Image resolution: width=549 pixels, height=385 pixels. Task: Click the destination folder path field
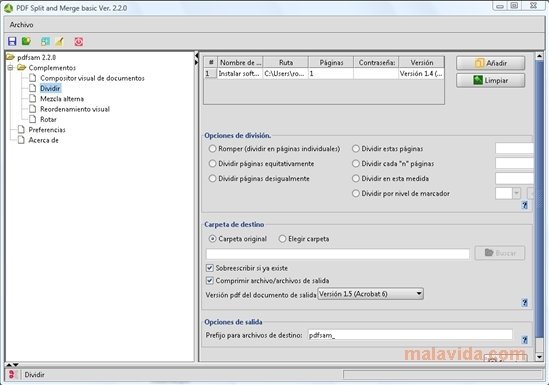click(338, 254)
